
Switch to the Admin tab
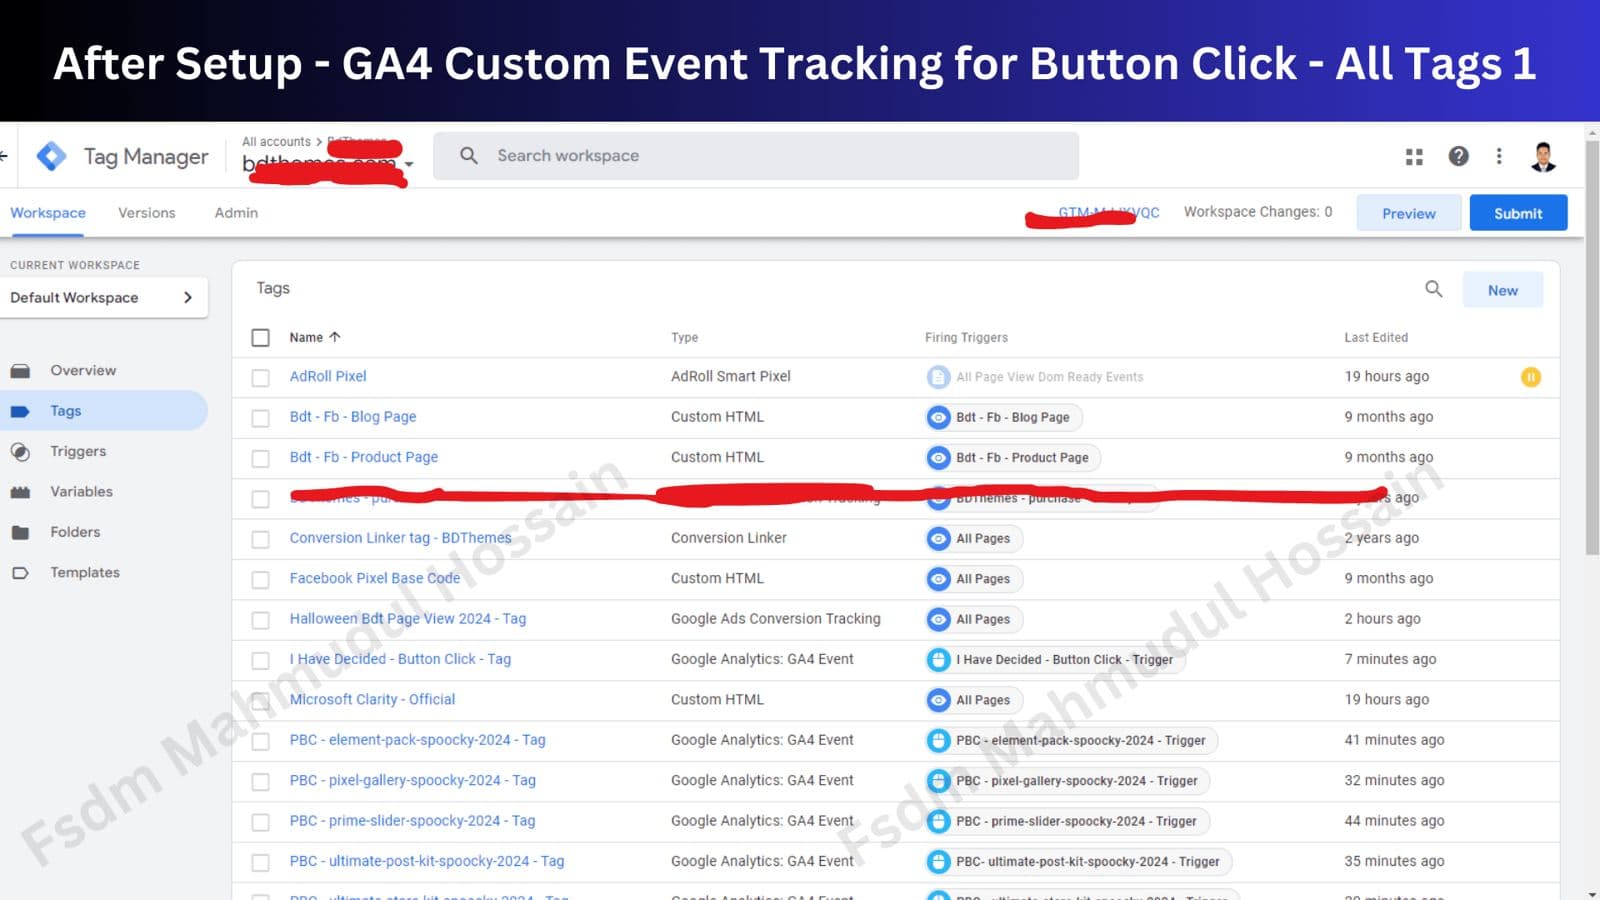236,213
